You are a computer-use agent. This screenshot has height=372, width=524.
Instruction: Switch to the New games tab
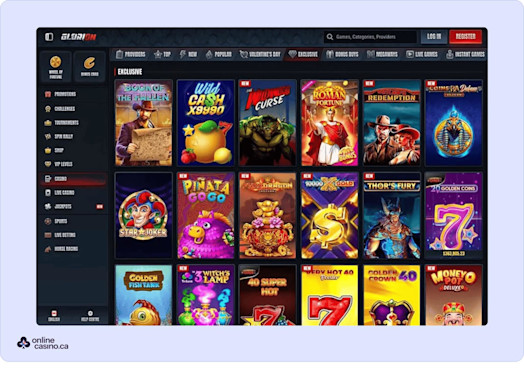(x=188, y=54)
